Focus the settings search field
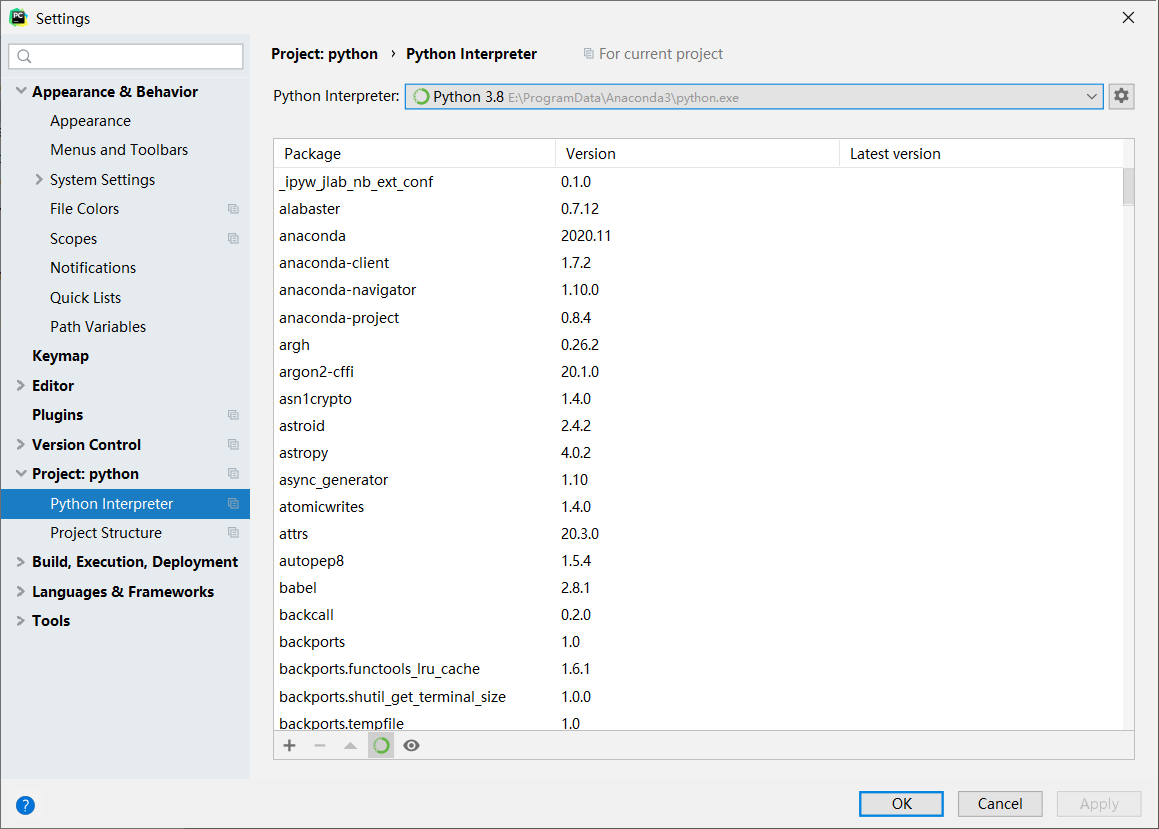 coord(126,56)
